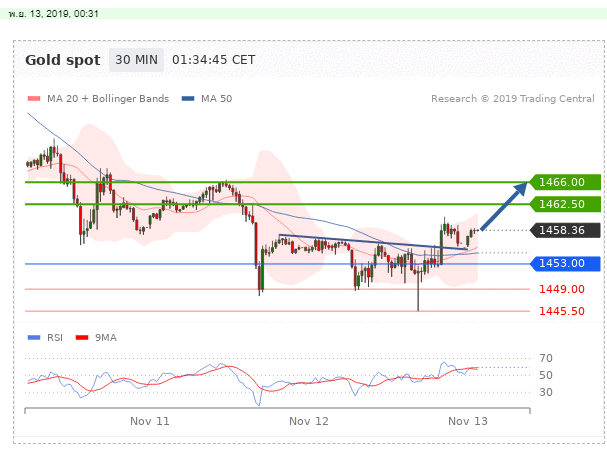Click the Nov 12 date axis label

tap(309, 421)
